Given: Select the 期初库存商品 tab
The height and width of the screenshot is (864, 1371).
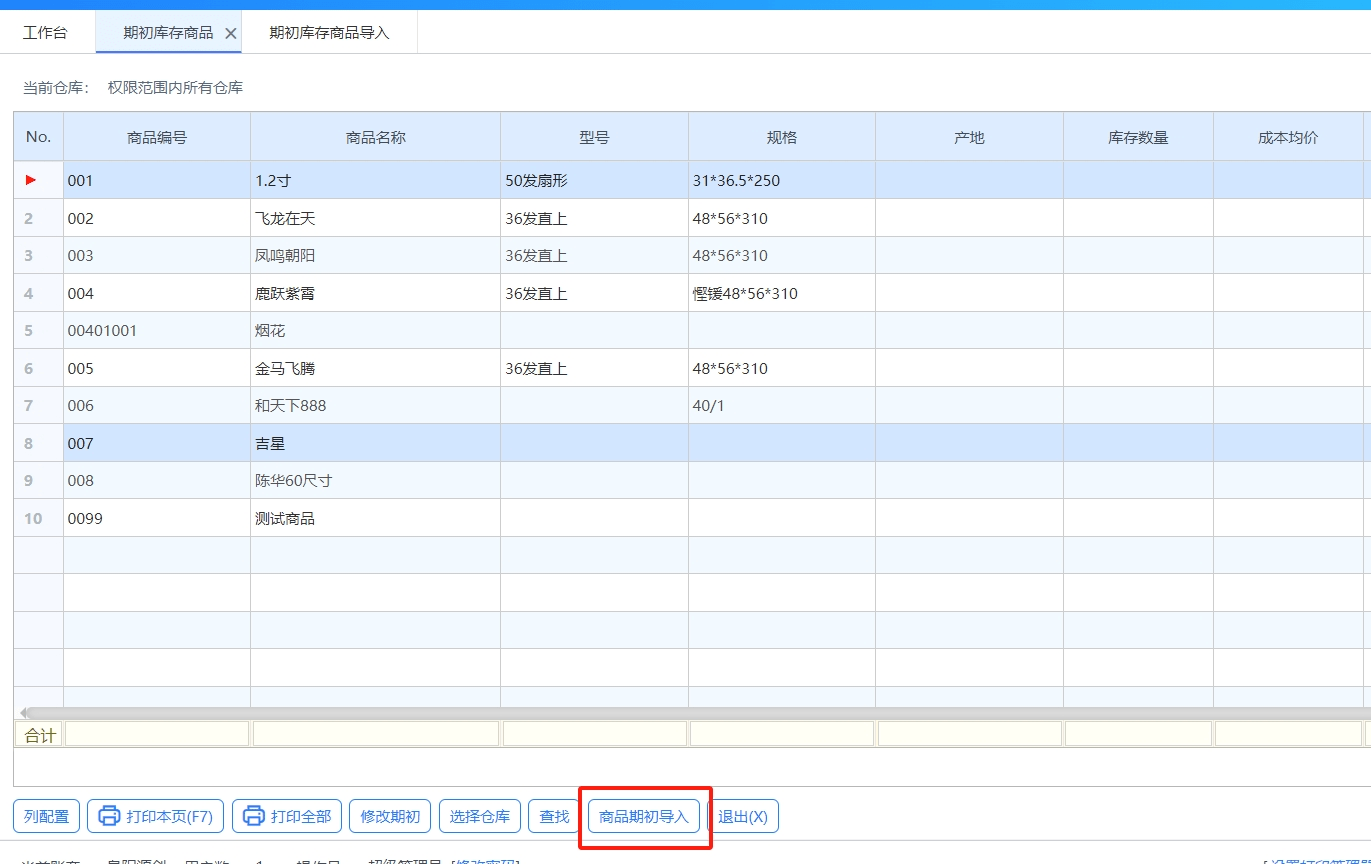Looking at the screenshot, I should 168,33.
